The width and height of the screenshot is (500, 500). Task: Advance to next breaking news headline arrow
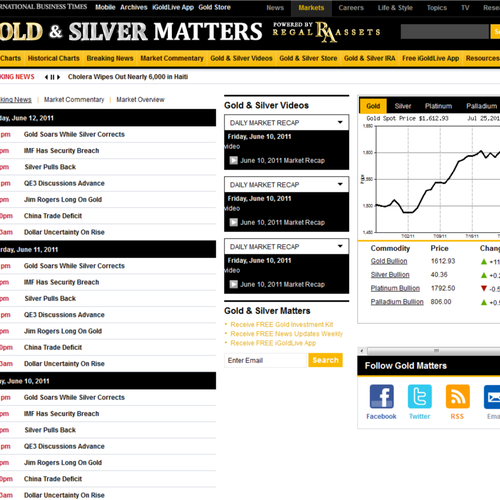coord(59,77)
